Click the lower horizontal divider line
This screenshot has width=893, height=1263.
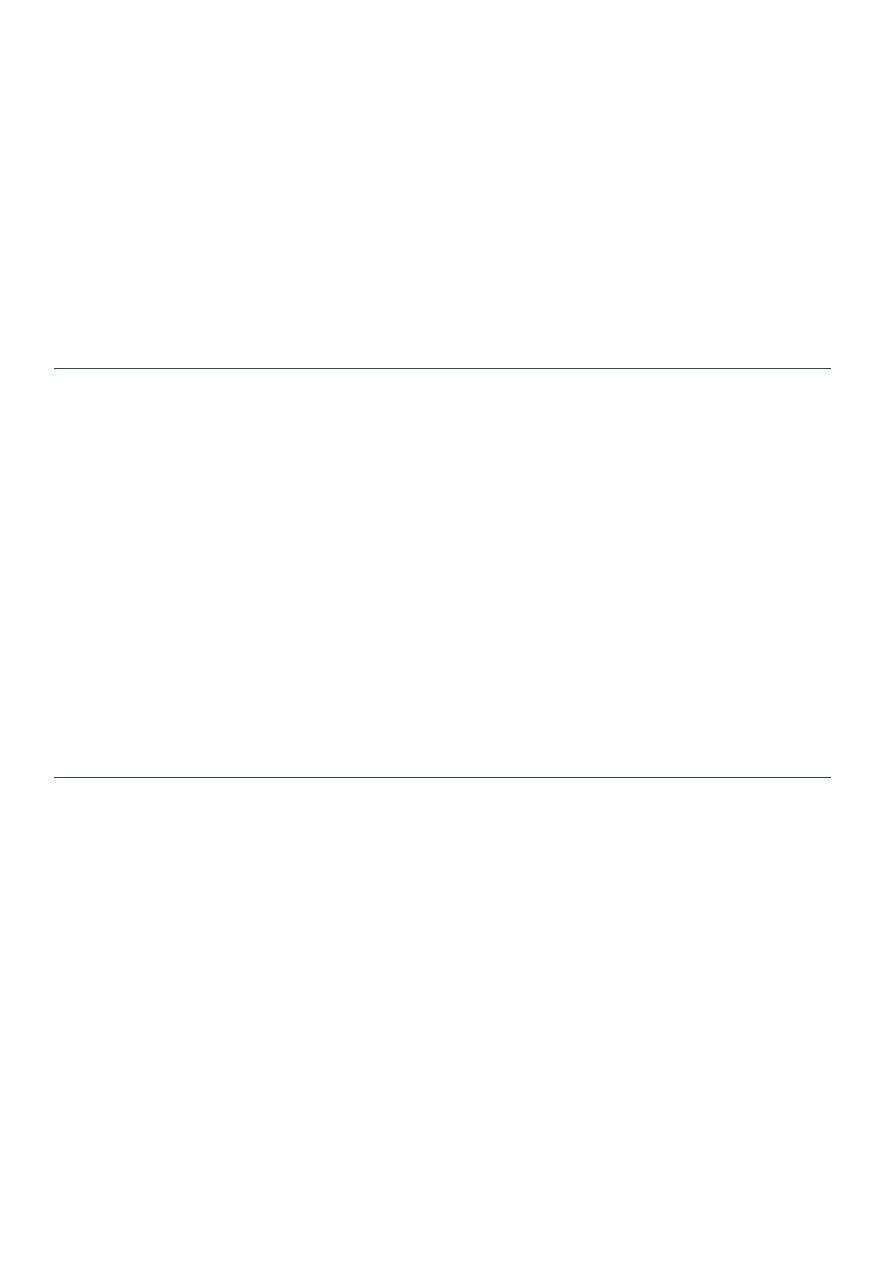tap(442, 777)
